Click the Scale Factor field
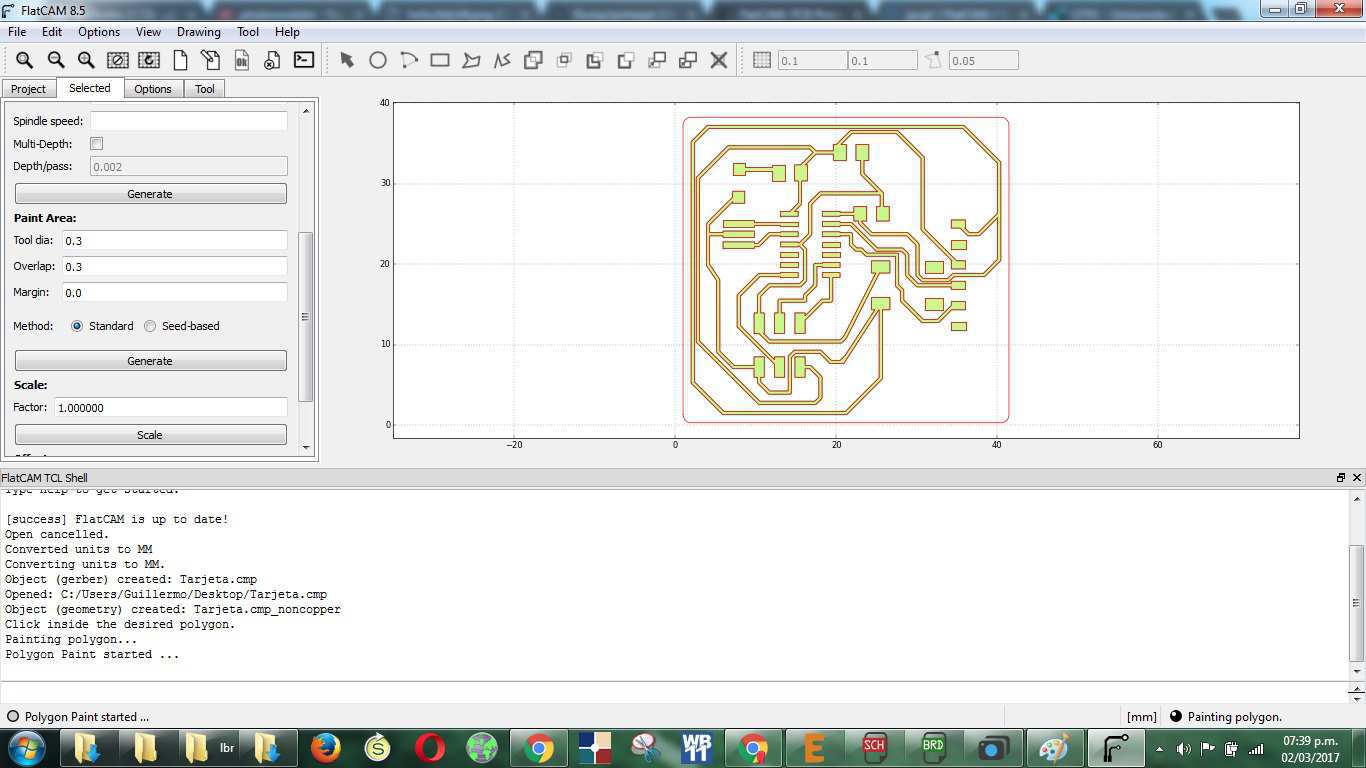1366x768 pixels. point(170,408)
